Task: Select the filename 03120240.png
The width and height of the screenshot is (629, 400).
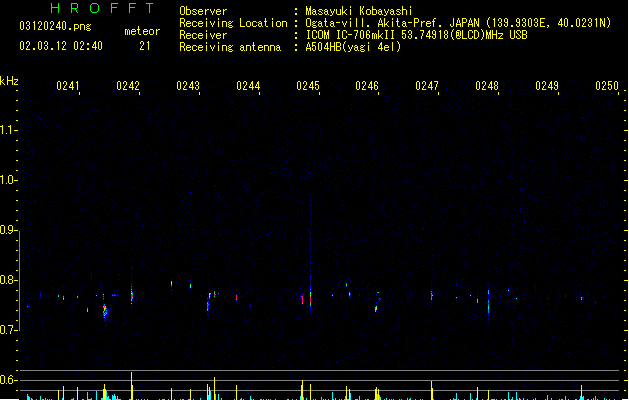Action: (x=55, y=26)
